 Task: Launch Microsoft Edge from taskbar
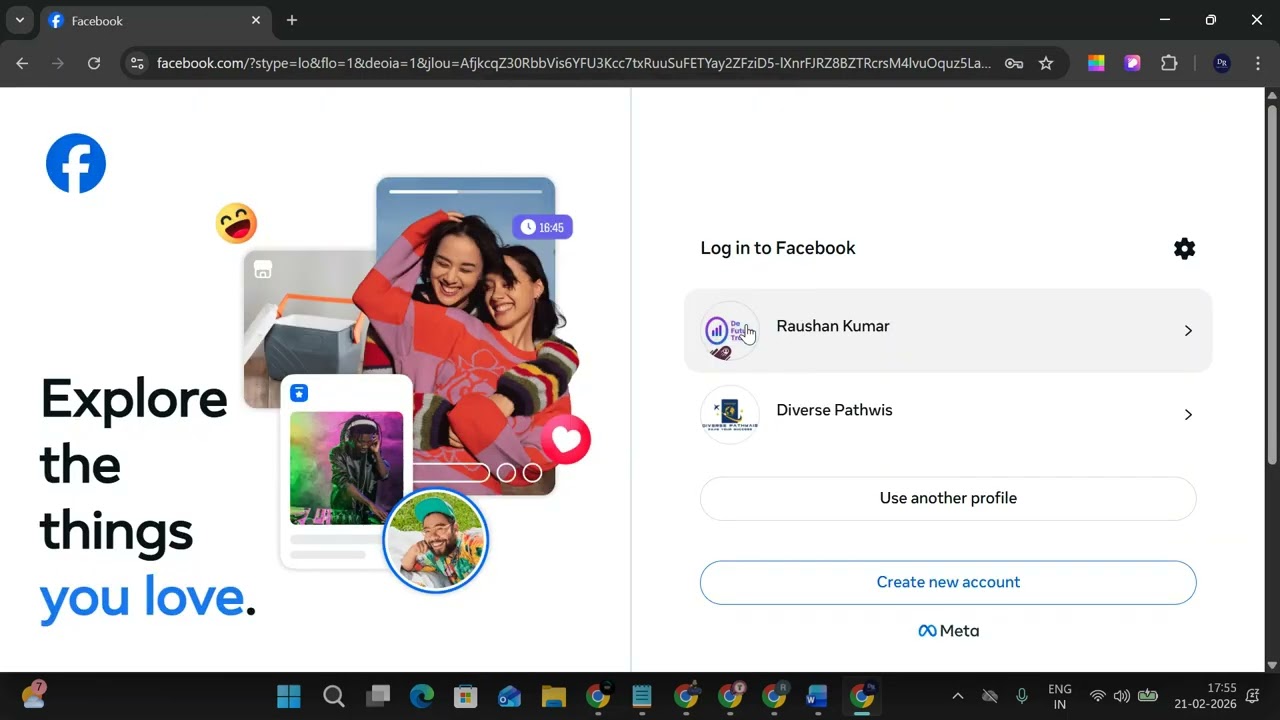pos(421,696)
